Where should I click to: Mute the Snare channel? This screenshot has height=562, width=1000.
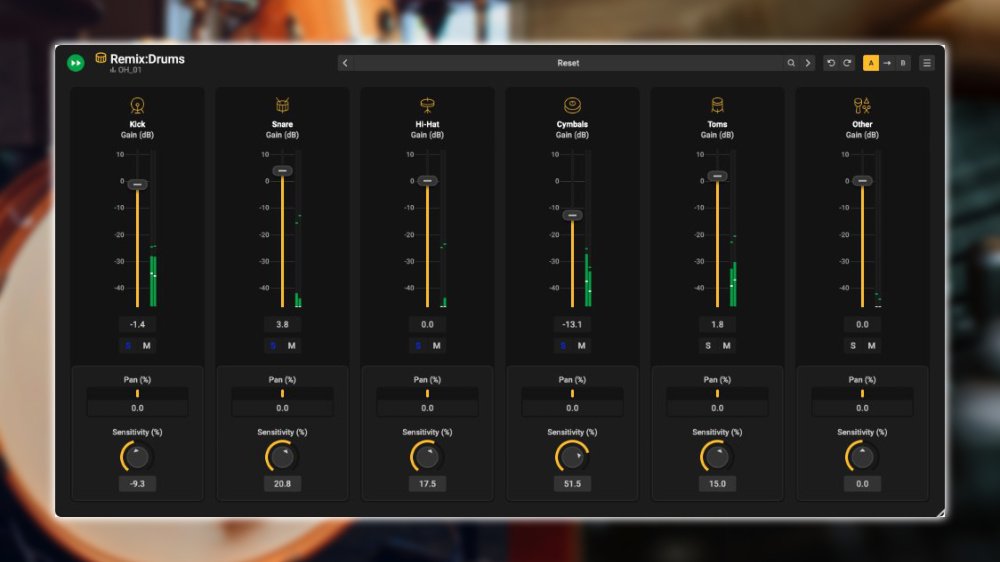click(291, 346)
